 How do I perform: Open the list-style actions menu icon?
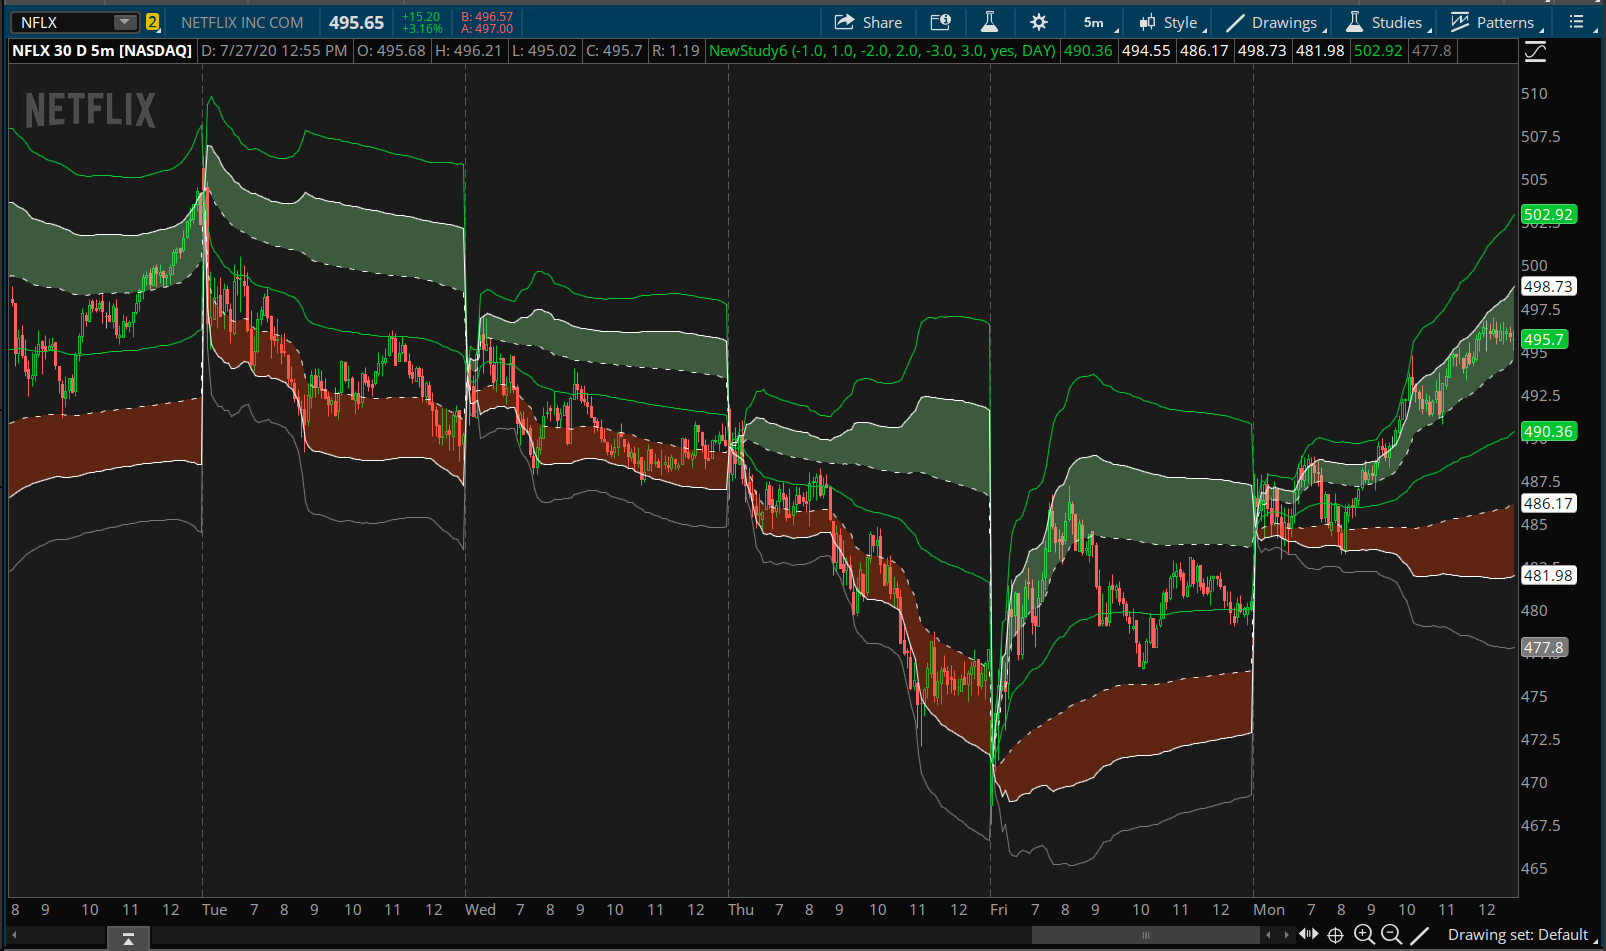pos(1577,22)
